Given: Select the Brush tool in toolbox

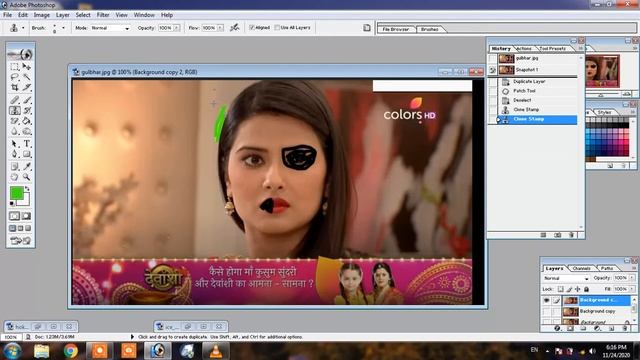Looking at the screenshot, I should [x=27, y=100].
